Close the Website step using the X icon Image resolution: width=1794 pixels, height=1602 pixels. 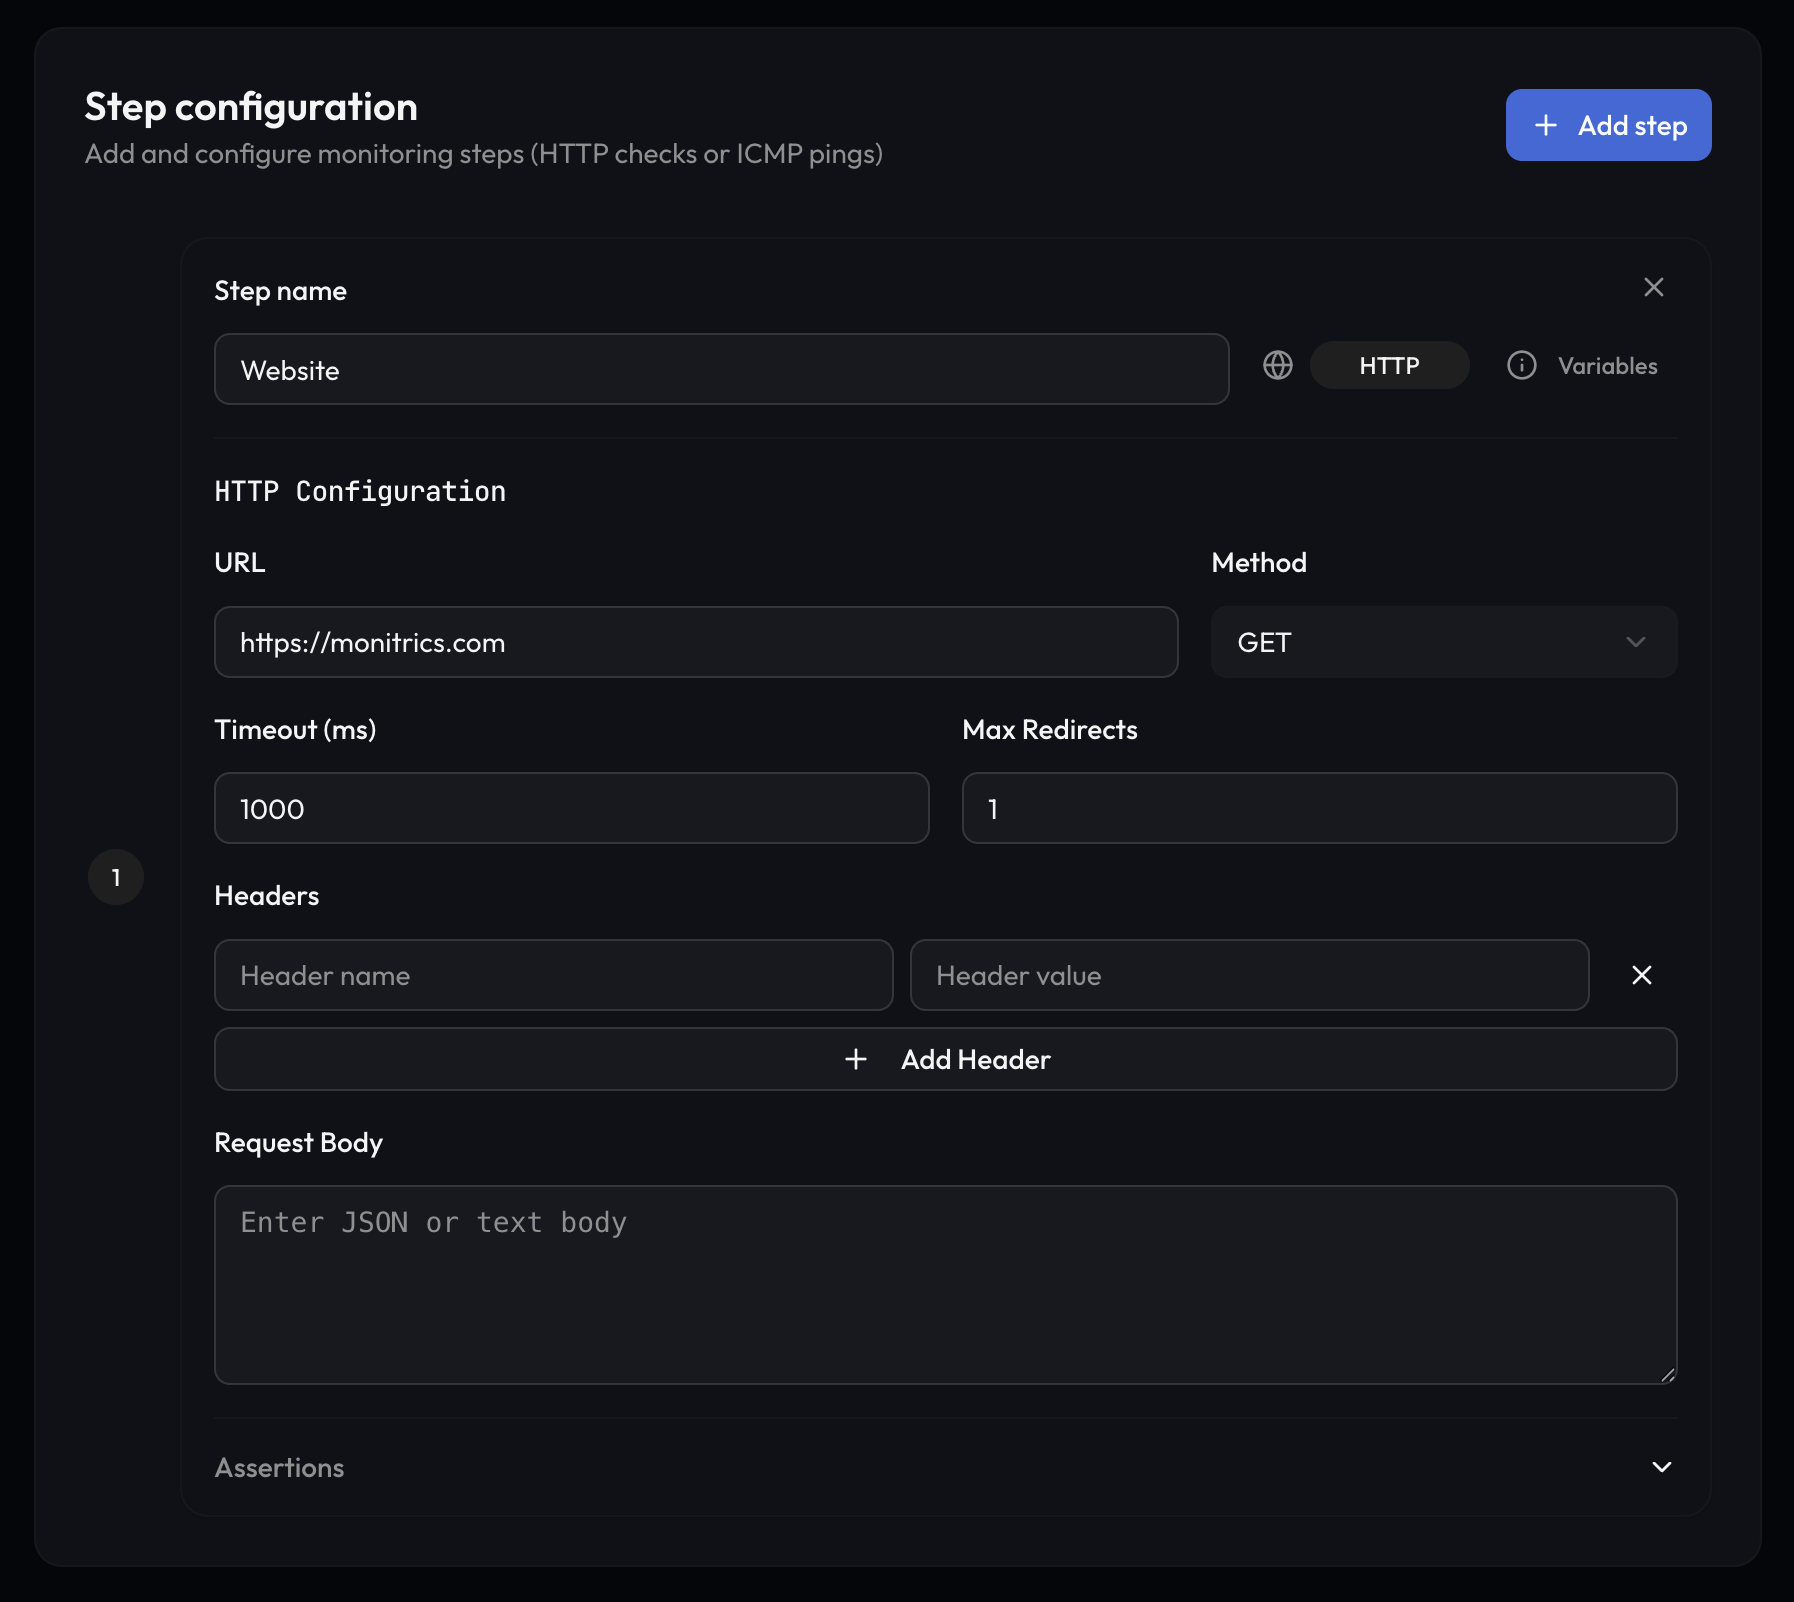click(x=1654, y=287)
